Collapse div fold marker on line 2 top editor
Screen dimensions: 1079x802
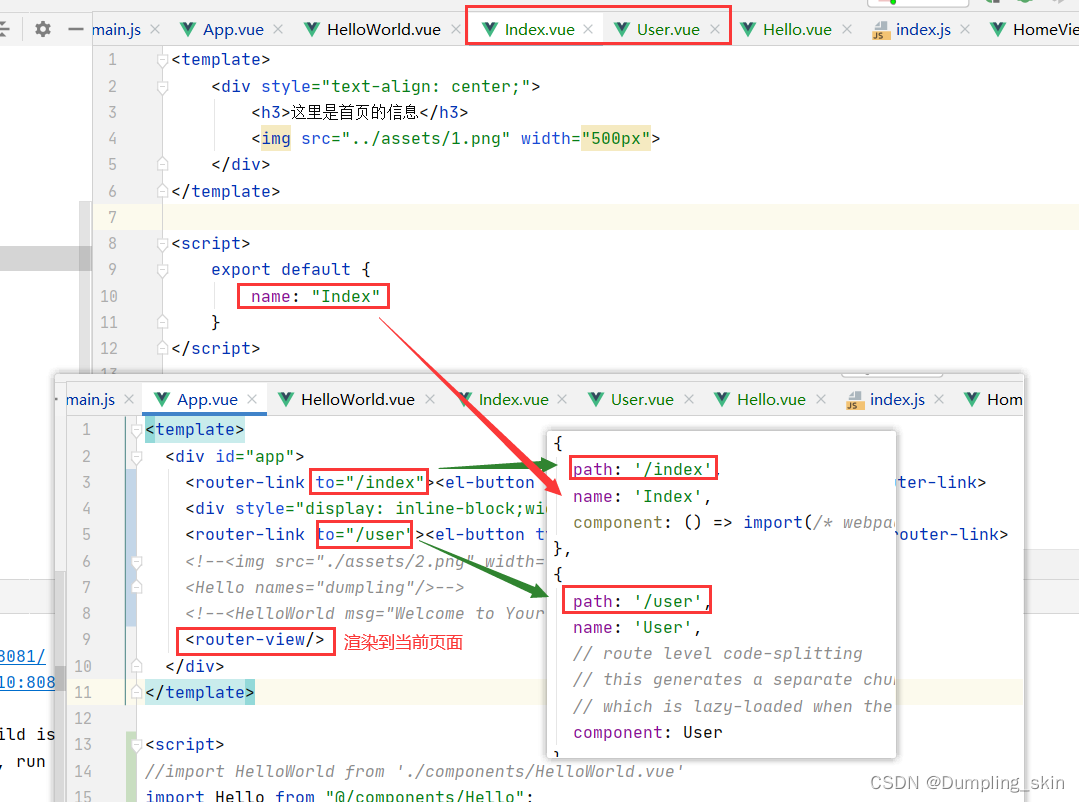(162, 87)
